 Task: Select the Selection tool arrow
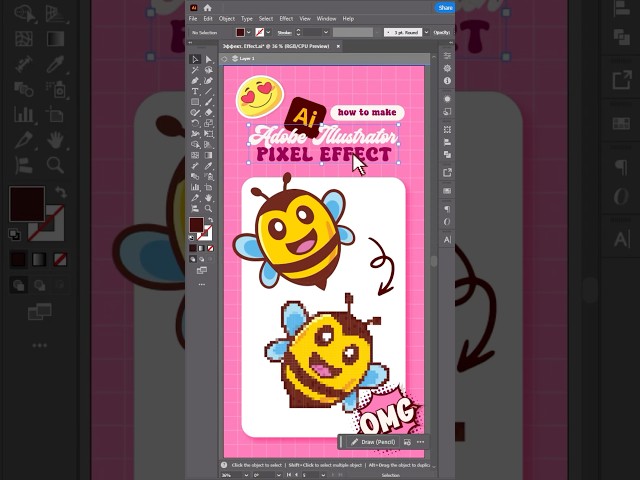point(195,60)
